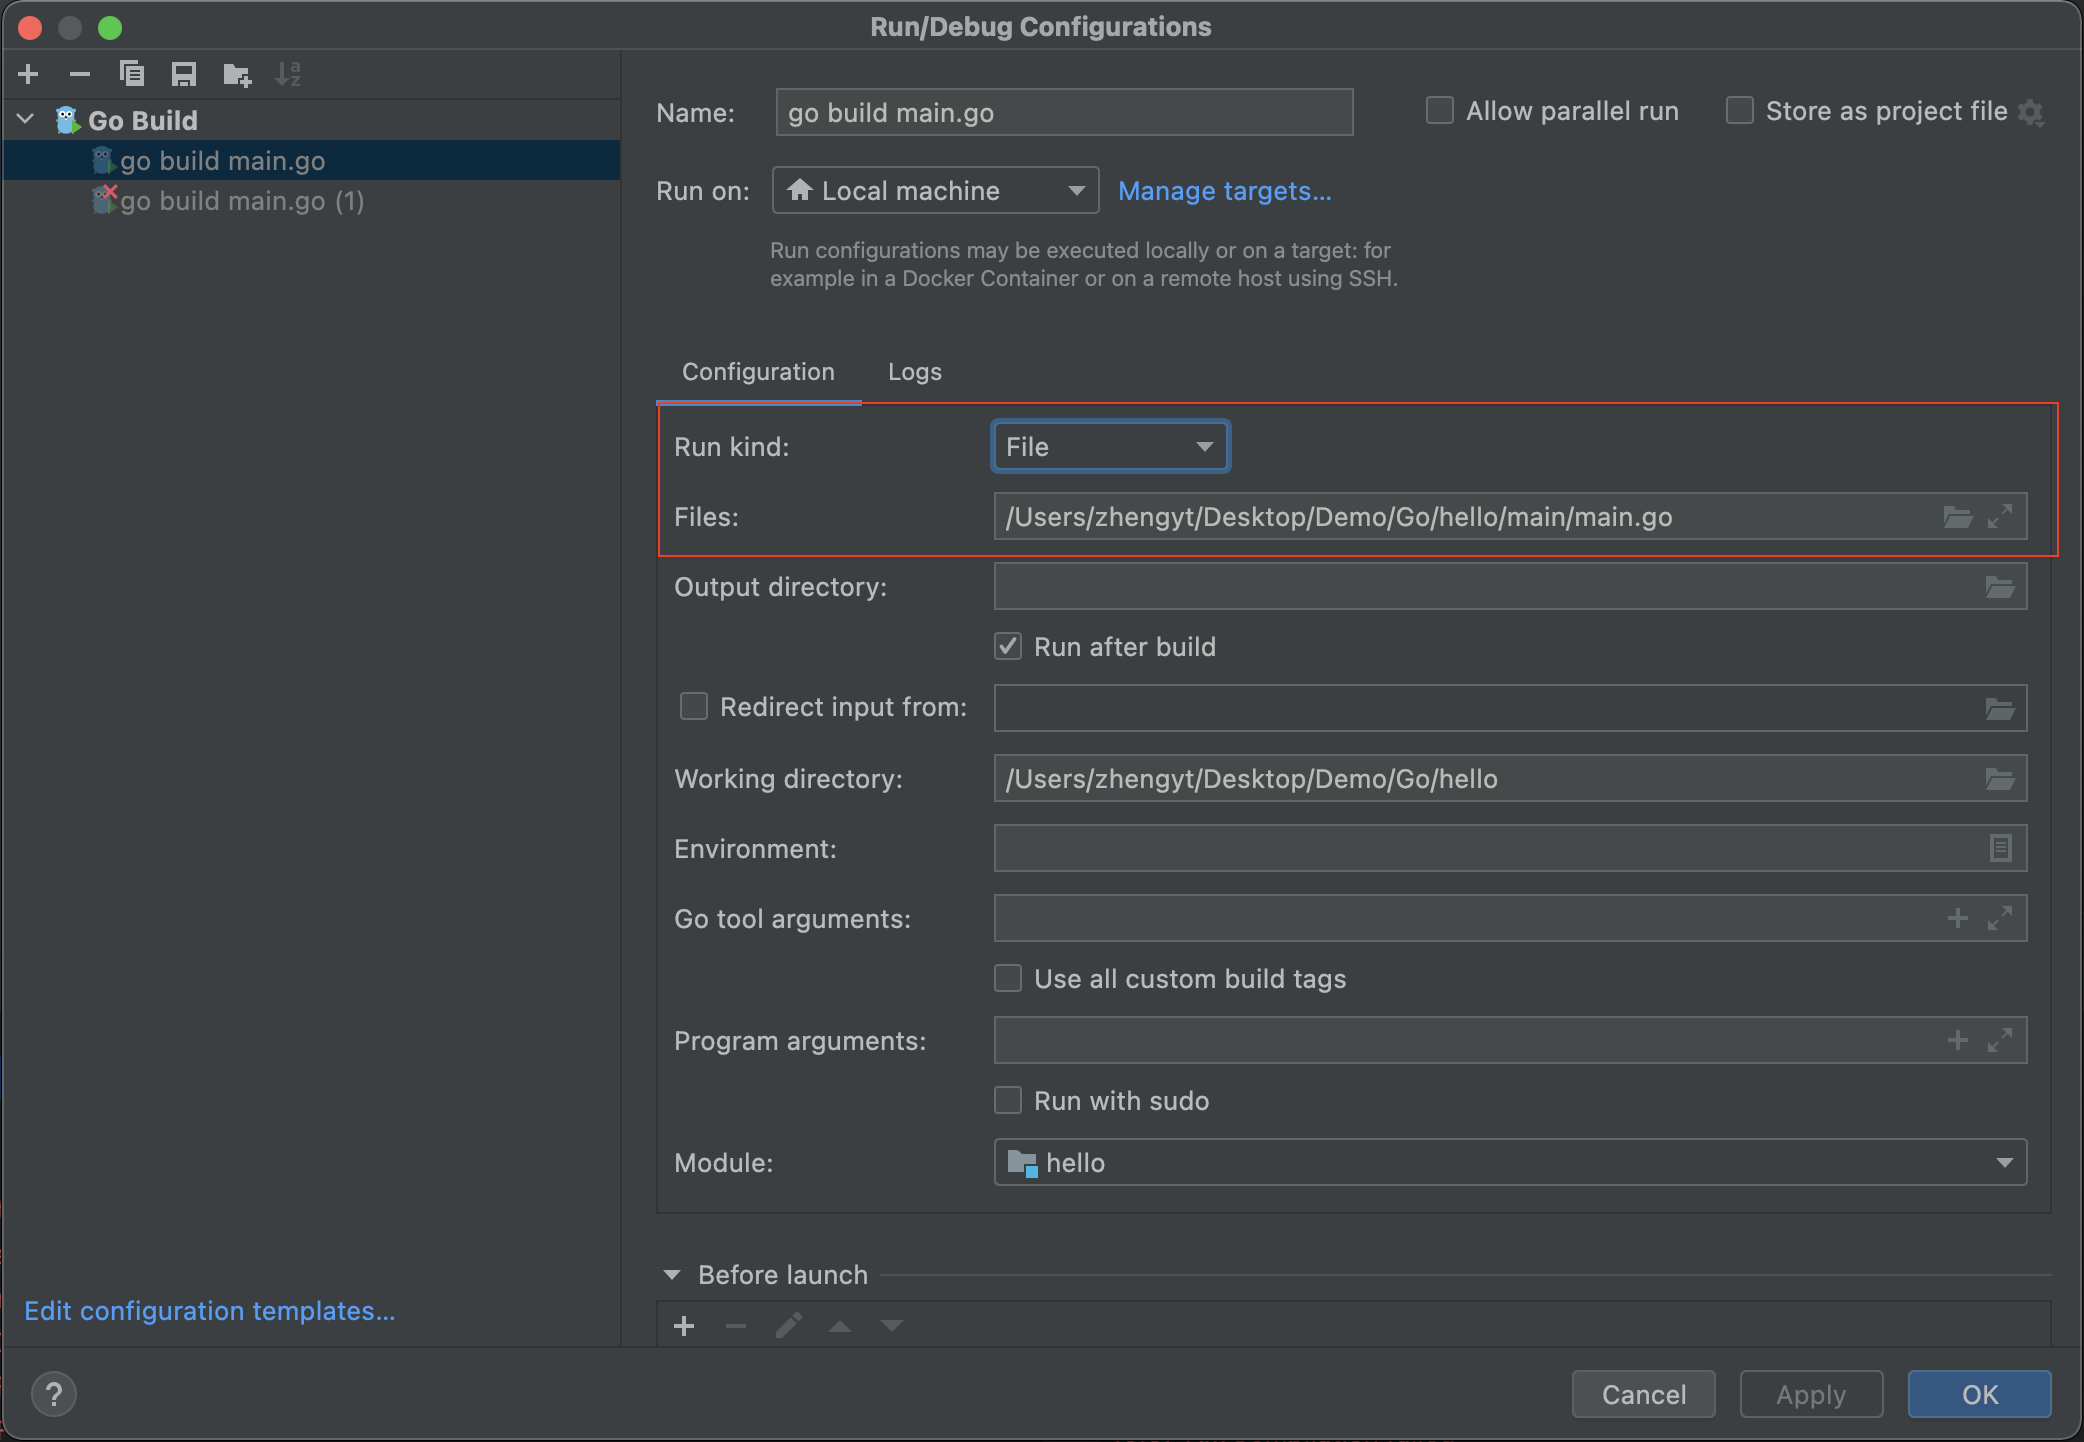Image resolution: width=2084 pixels, height=1442 pixels.
Task: Uncheck Run after build
Action: [1008, 647]
